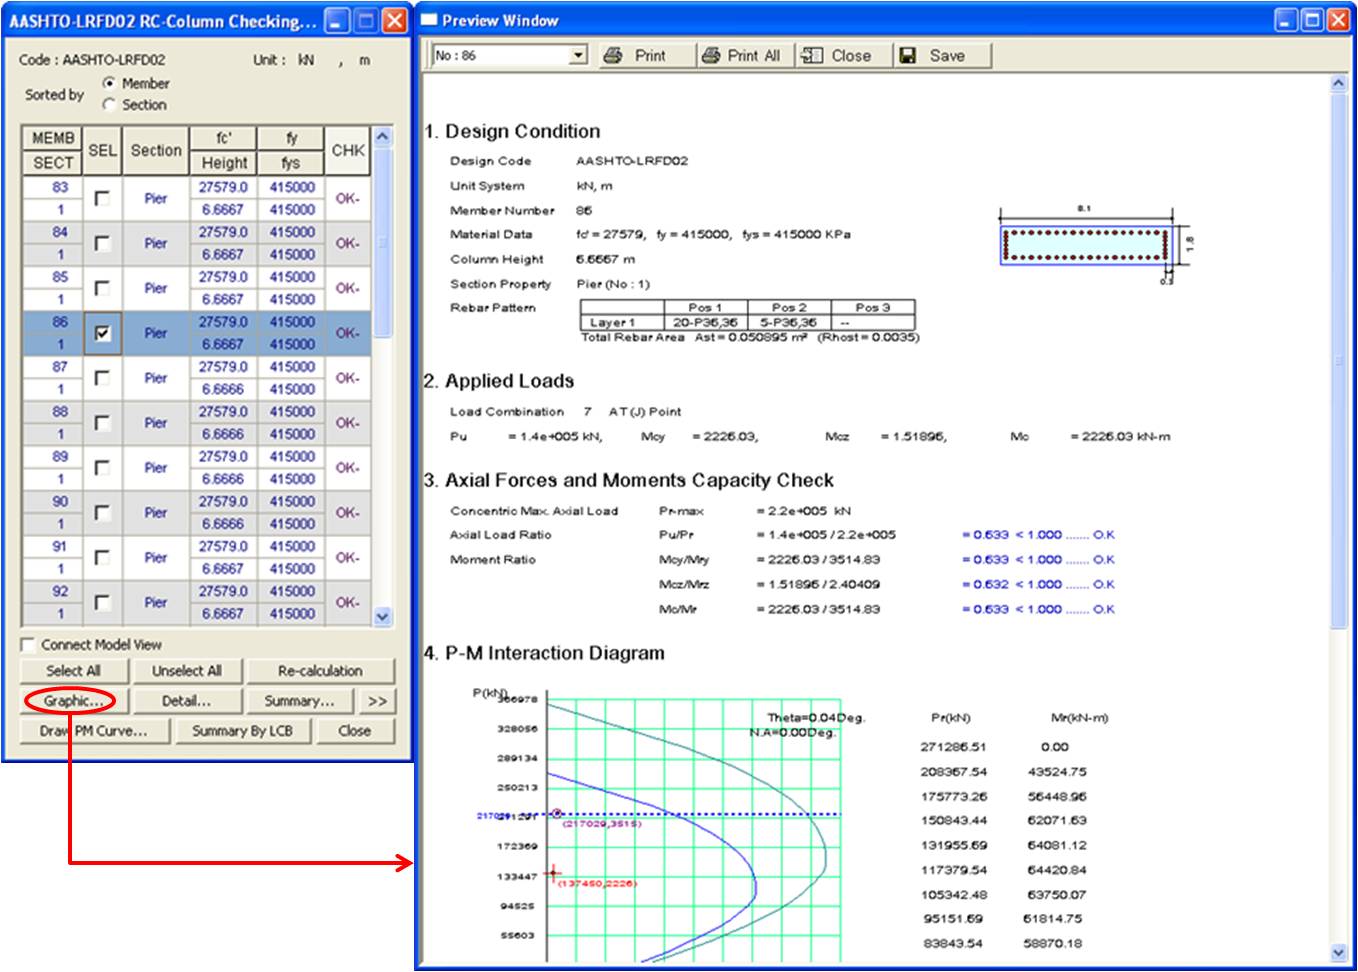Open the member No: 86 dropdown

578,56
